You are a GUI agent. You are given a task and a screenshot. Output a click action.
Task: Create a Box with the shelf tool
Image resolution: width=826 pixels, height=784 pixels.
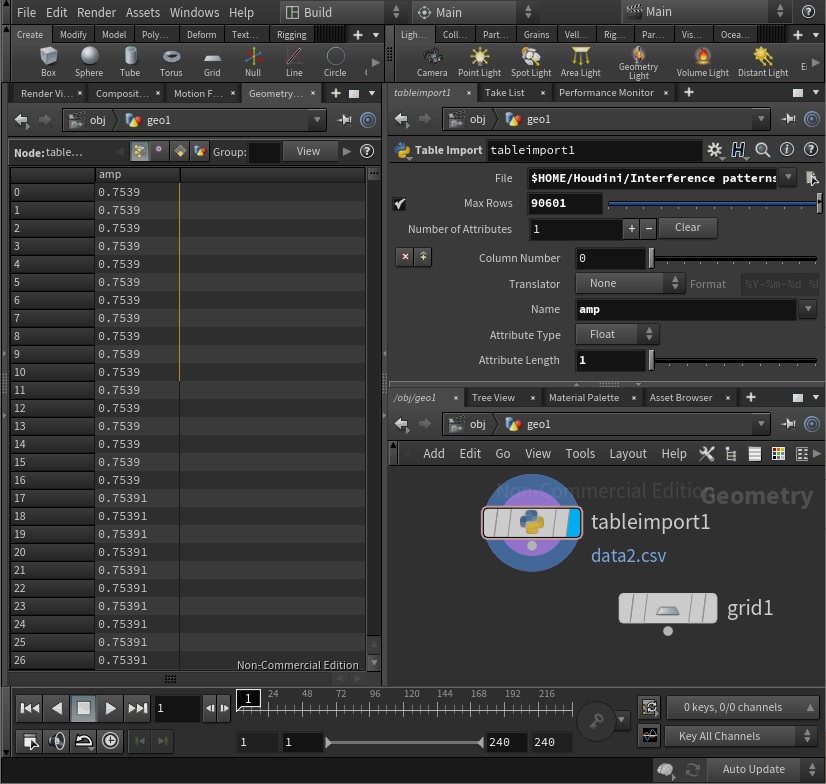(x=48, y=62)
